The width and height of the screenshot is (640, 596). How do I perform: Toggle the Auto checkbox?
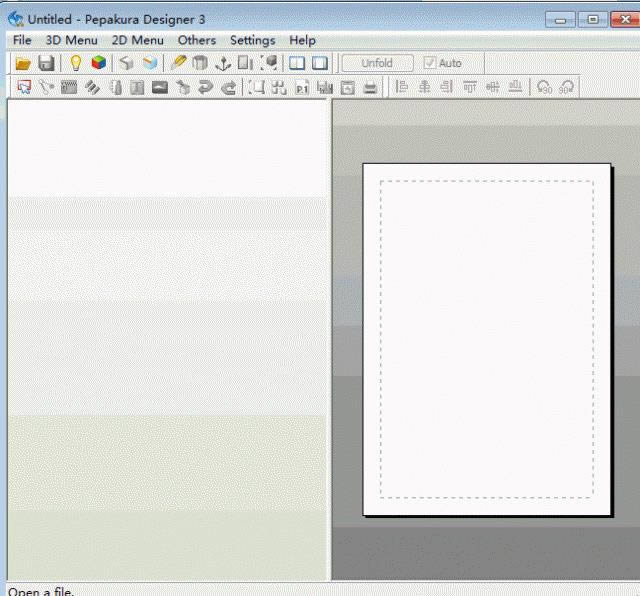[430, 63]
